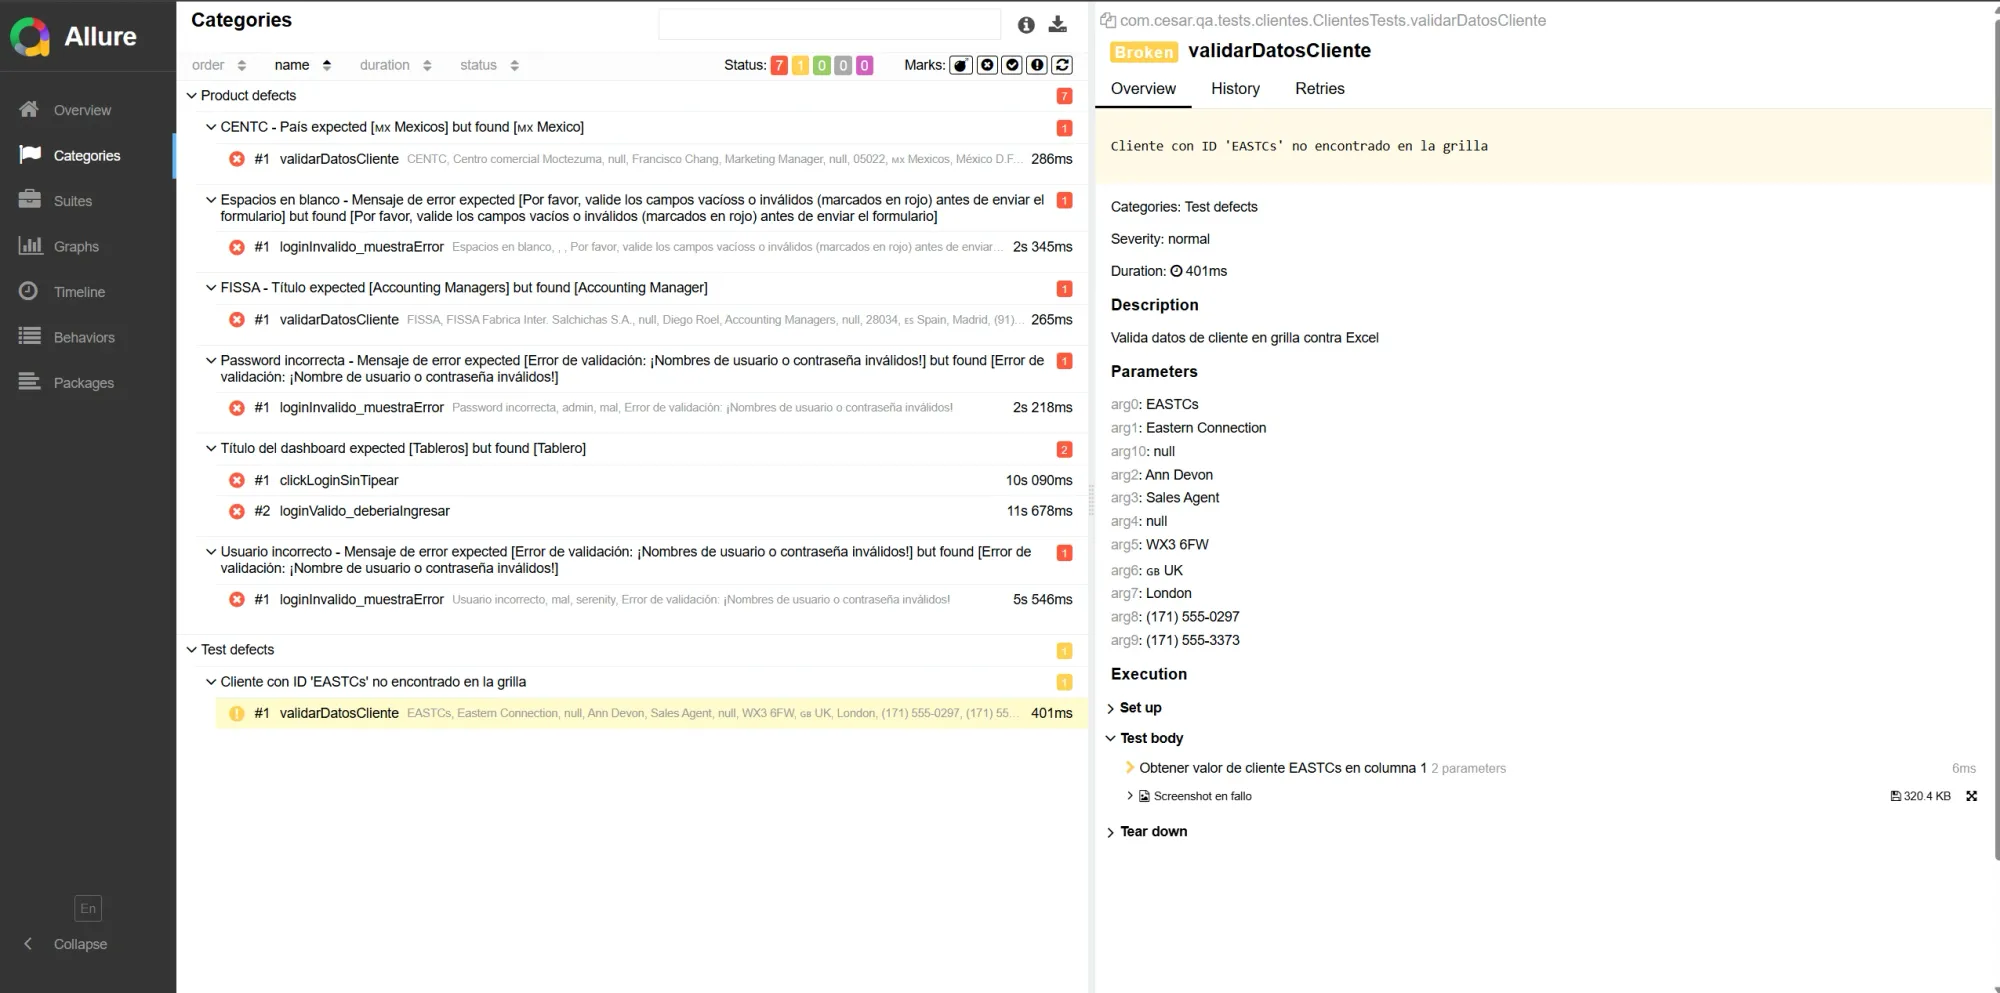This screenshot has height=993, width=2000.
Task: Download the categories data via export icon
Action: point(1057,25)
